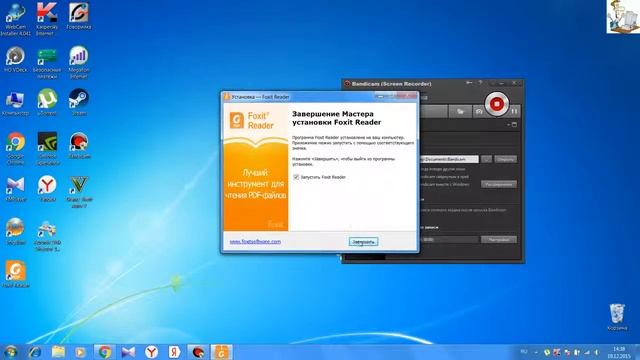Click the red Я Yandex taskbar icon

(174, 352)
